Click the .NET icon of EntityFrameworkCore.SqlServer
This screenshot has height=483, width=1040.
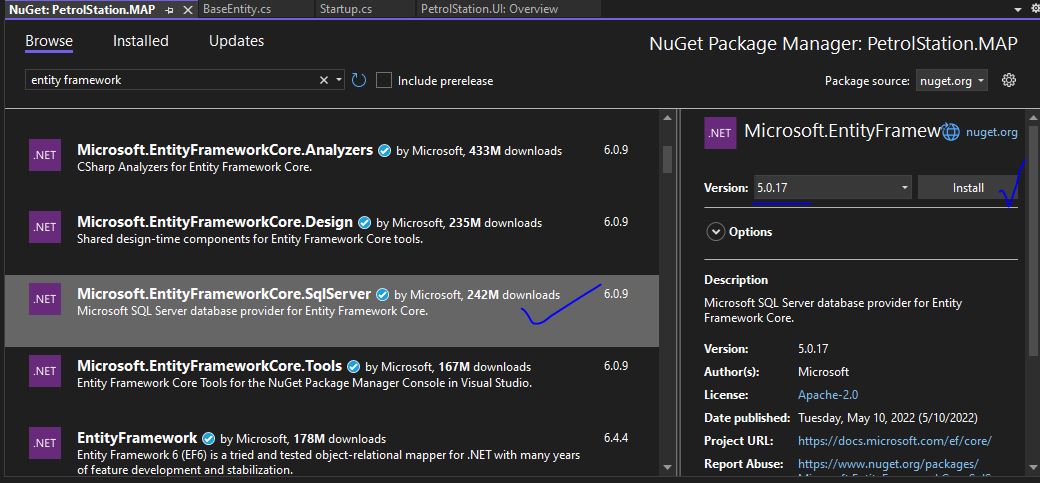coord(45,299)
